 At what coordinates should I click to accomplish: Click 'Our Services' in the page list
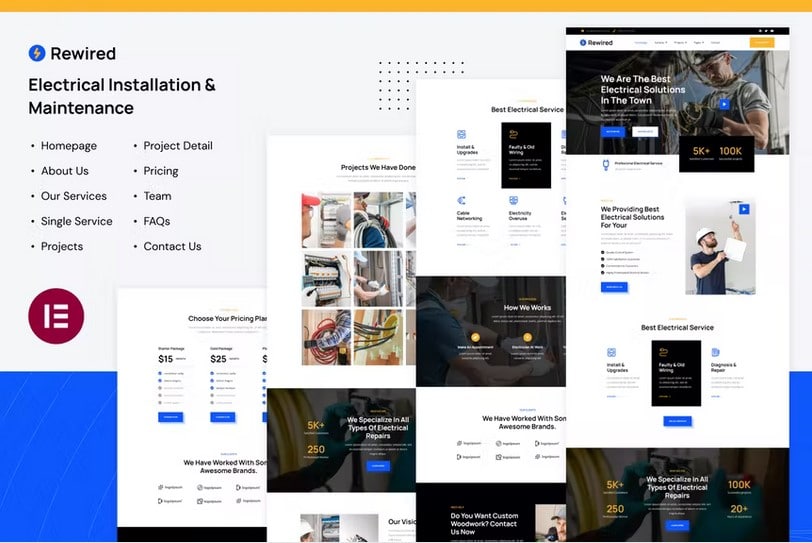coord(74,196)
